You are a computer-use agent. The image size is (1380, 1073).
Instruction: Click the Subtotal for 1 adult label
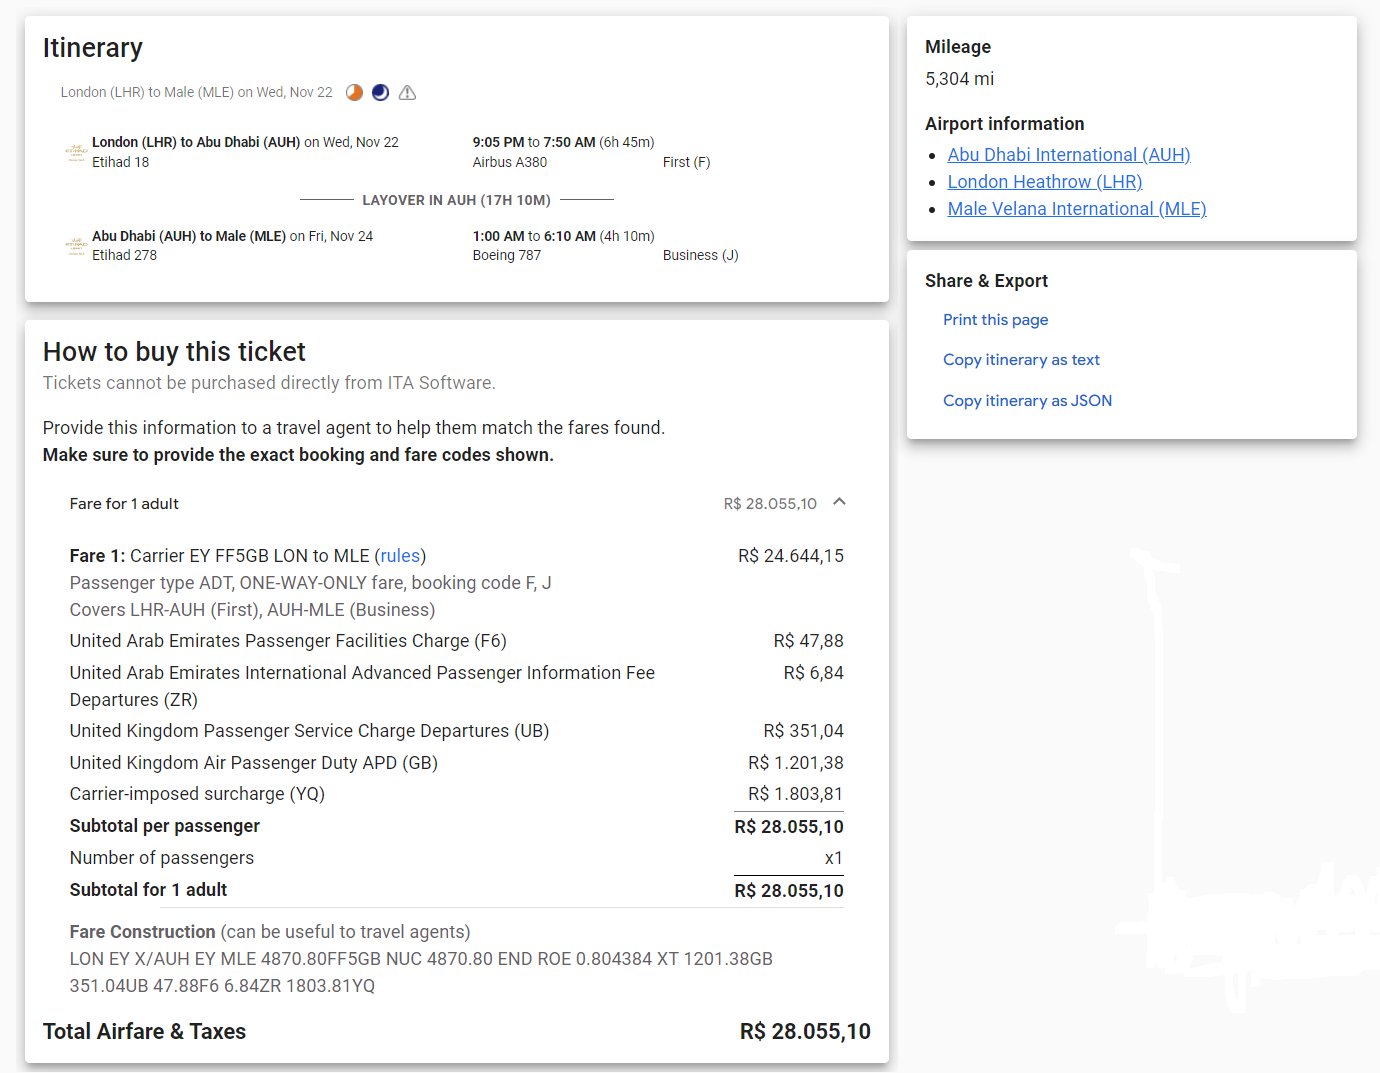148,890
